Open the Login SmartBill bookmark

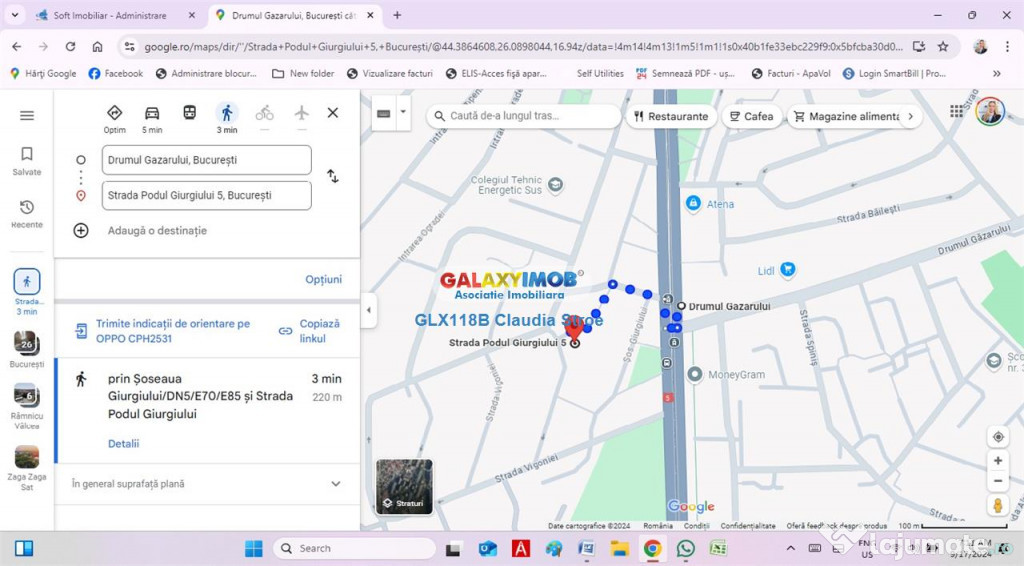coord(894,74)
